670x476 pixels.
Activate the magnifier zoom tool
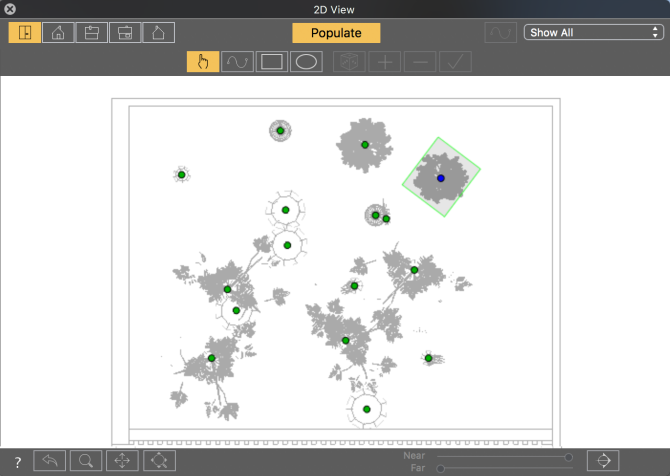click(86, 461)
